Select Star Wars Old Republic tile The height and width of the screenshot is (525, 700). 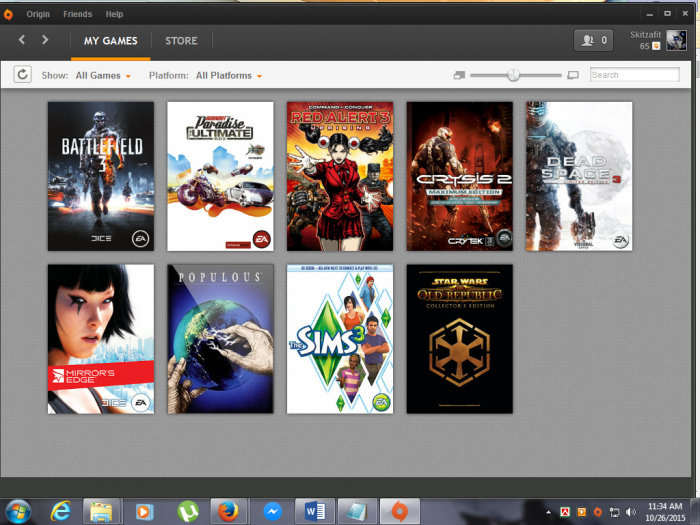460,339
